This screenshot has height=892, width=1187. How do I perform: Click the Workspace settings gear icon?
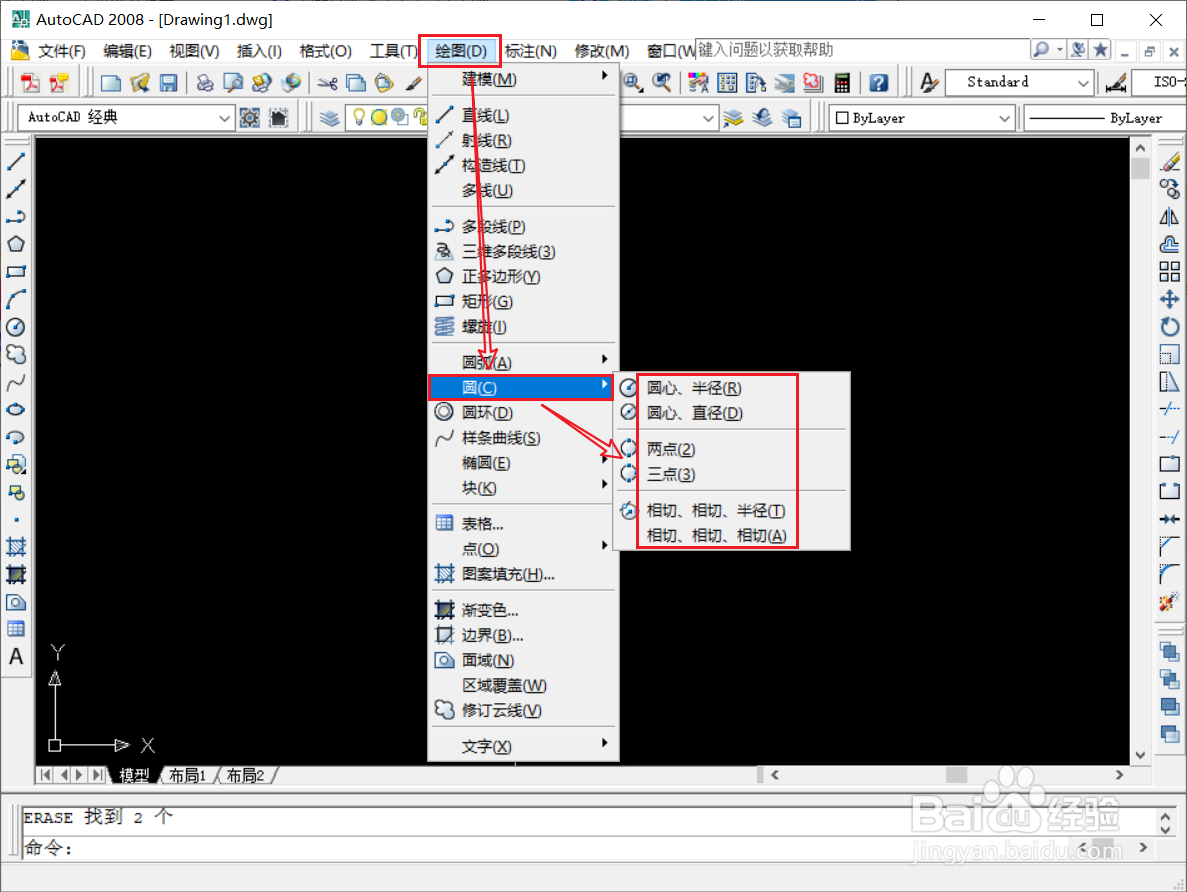(x=250, y=118)
